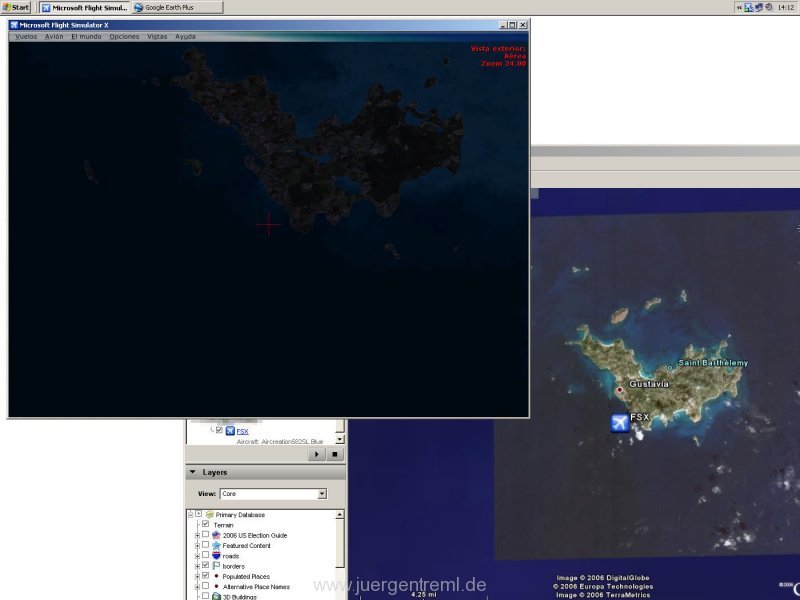
Task: Uncheck the Populated Places layer
Action: coord(205,575)
